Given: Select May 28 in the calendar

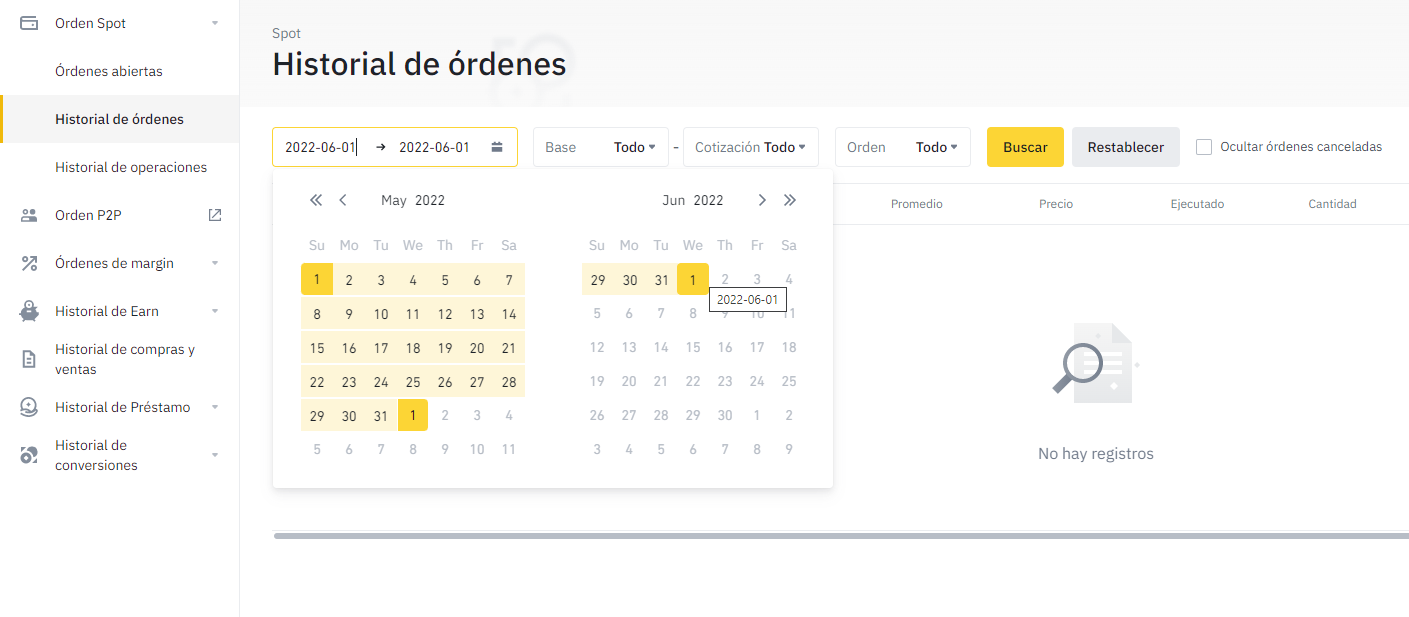Looking at the screenshot, I should [509, 382].
